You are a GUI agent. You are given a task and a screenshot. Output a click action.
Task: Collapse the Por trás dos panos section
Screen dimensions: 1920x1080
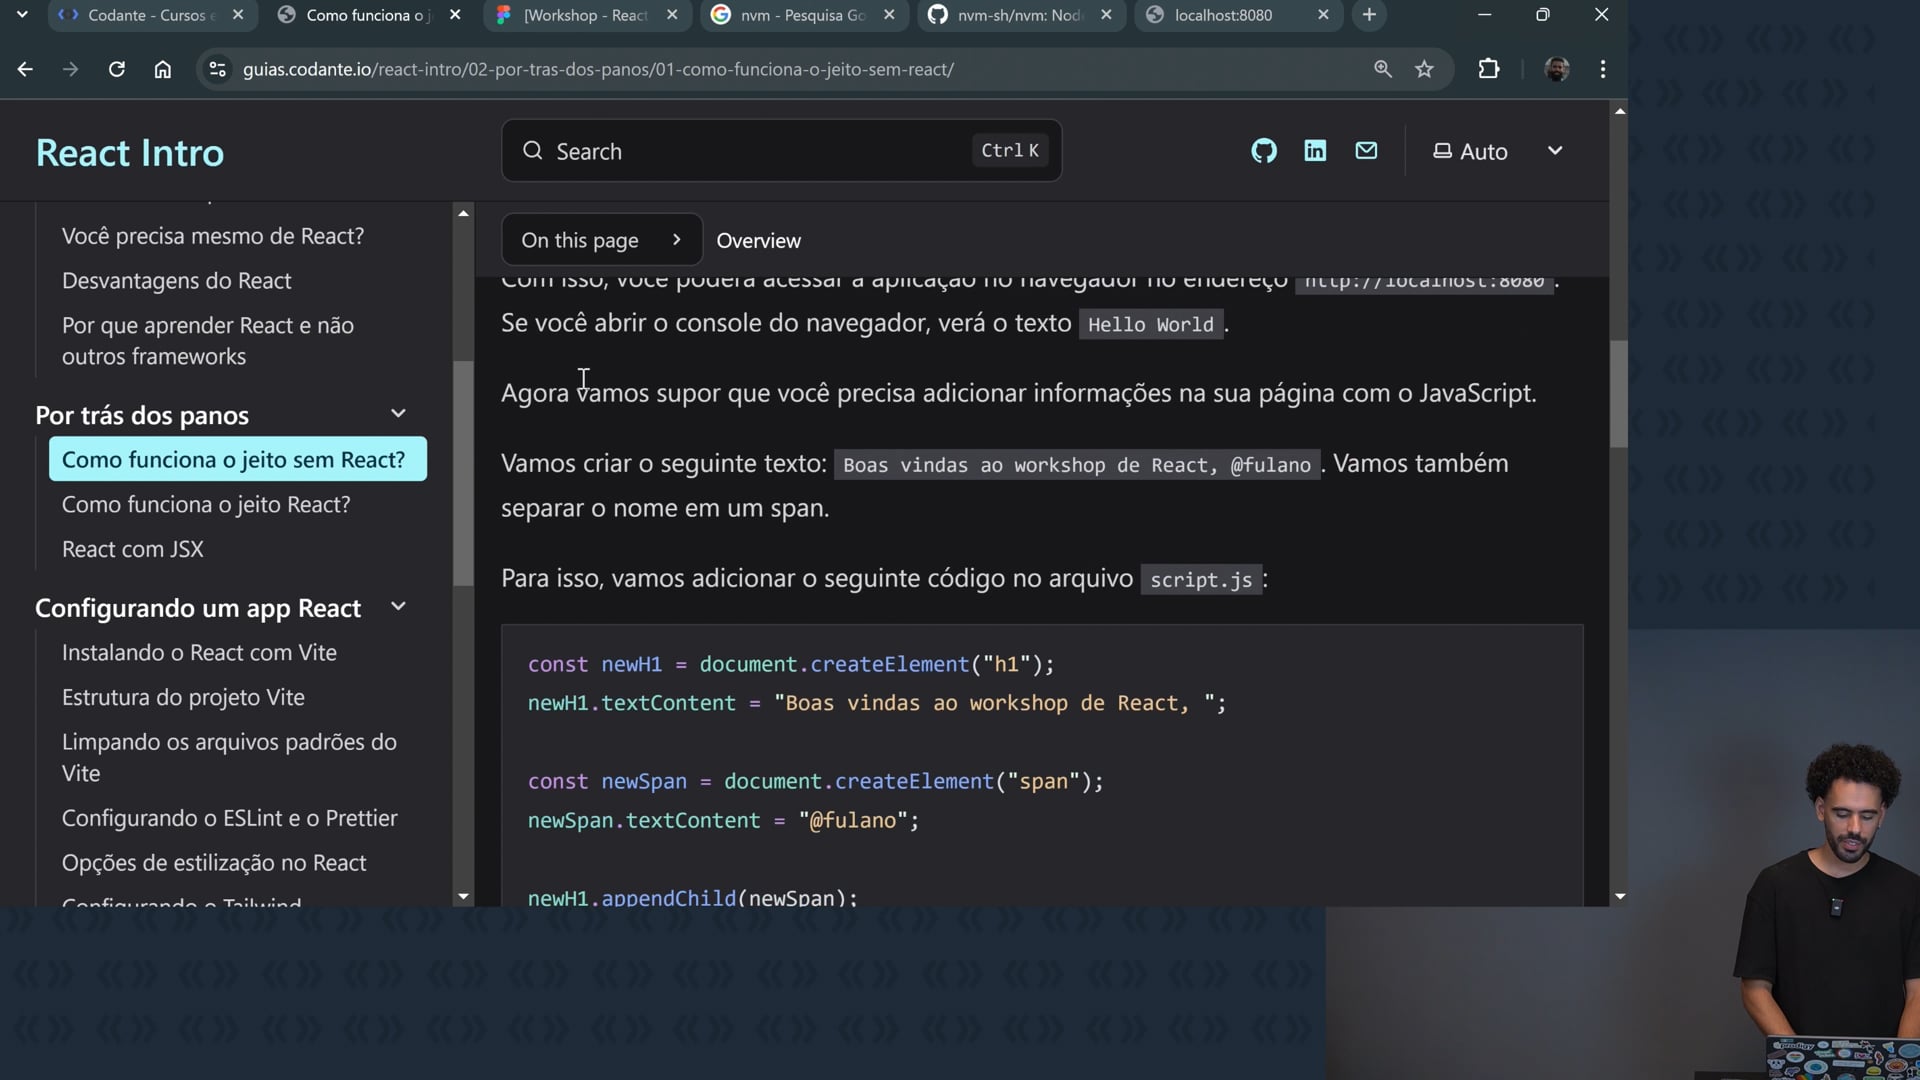point(398,414)
